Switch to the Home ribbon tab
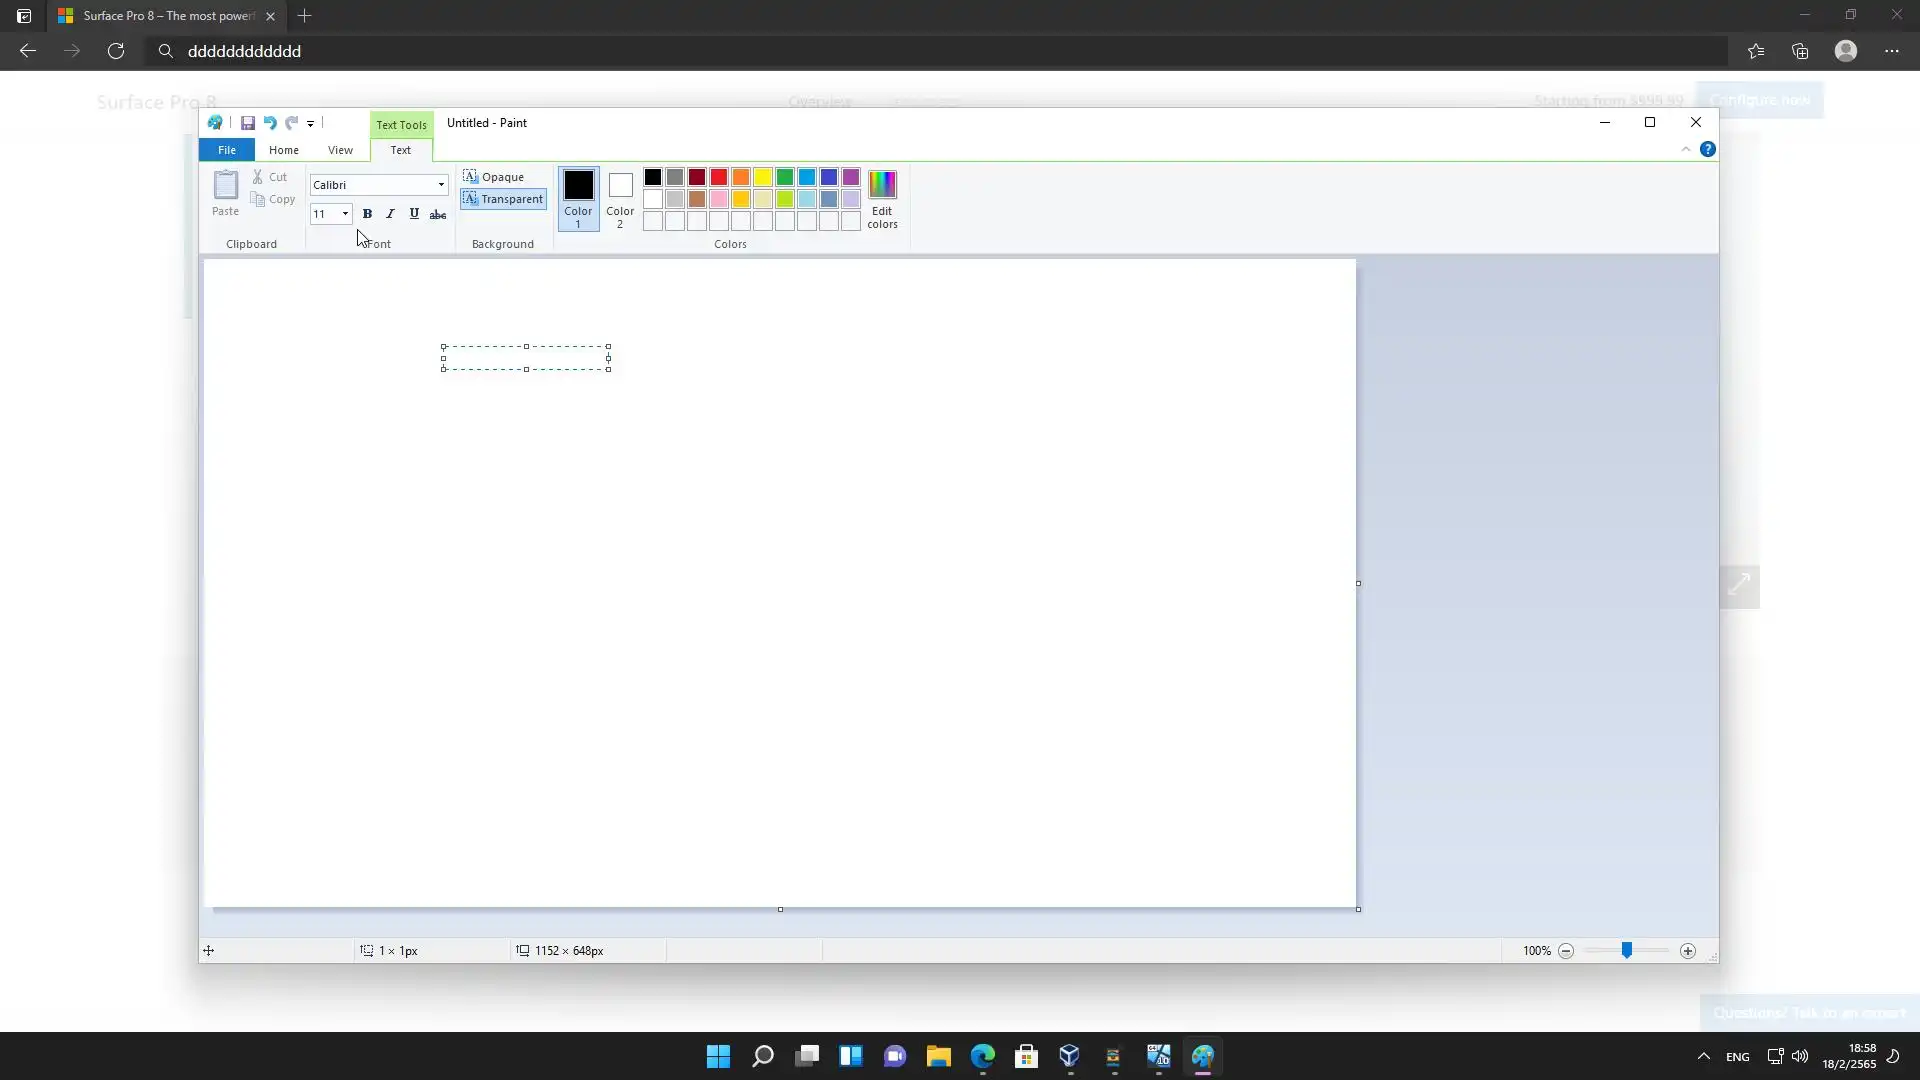 tap(283, 150)
